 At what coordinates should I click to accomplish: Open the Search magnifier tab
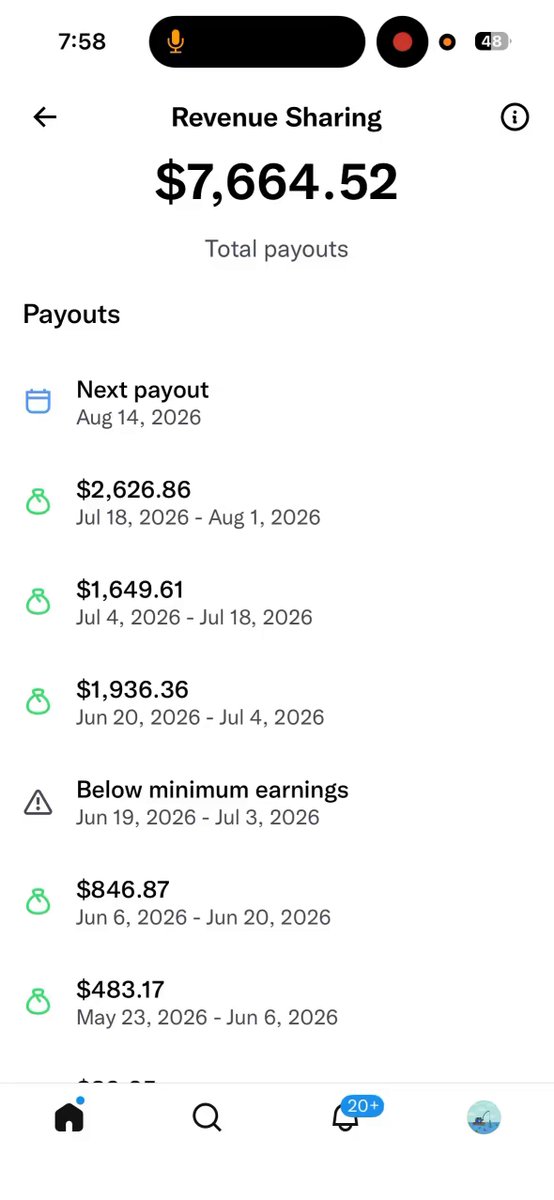click(x=206, y=1117)
